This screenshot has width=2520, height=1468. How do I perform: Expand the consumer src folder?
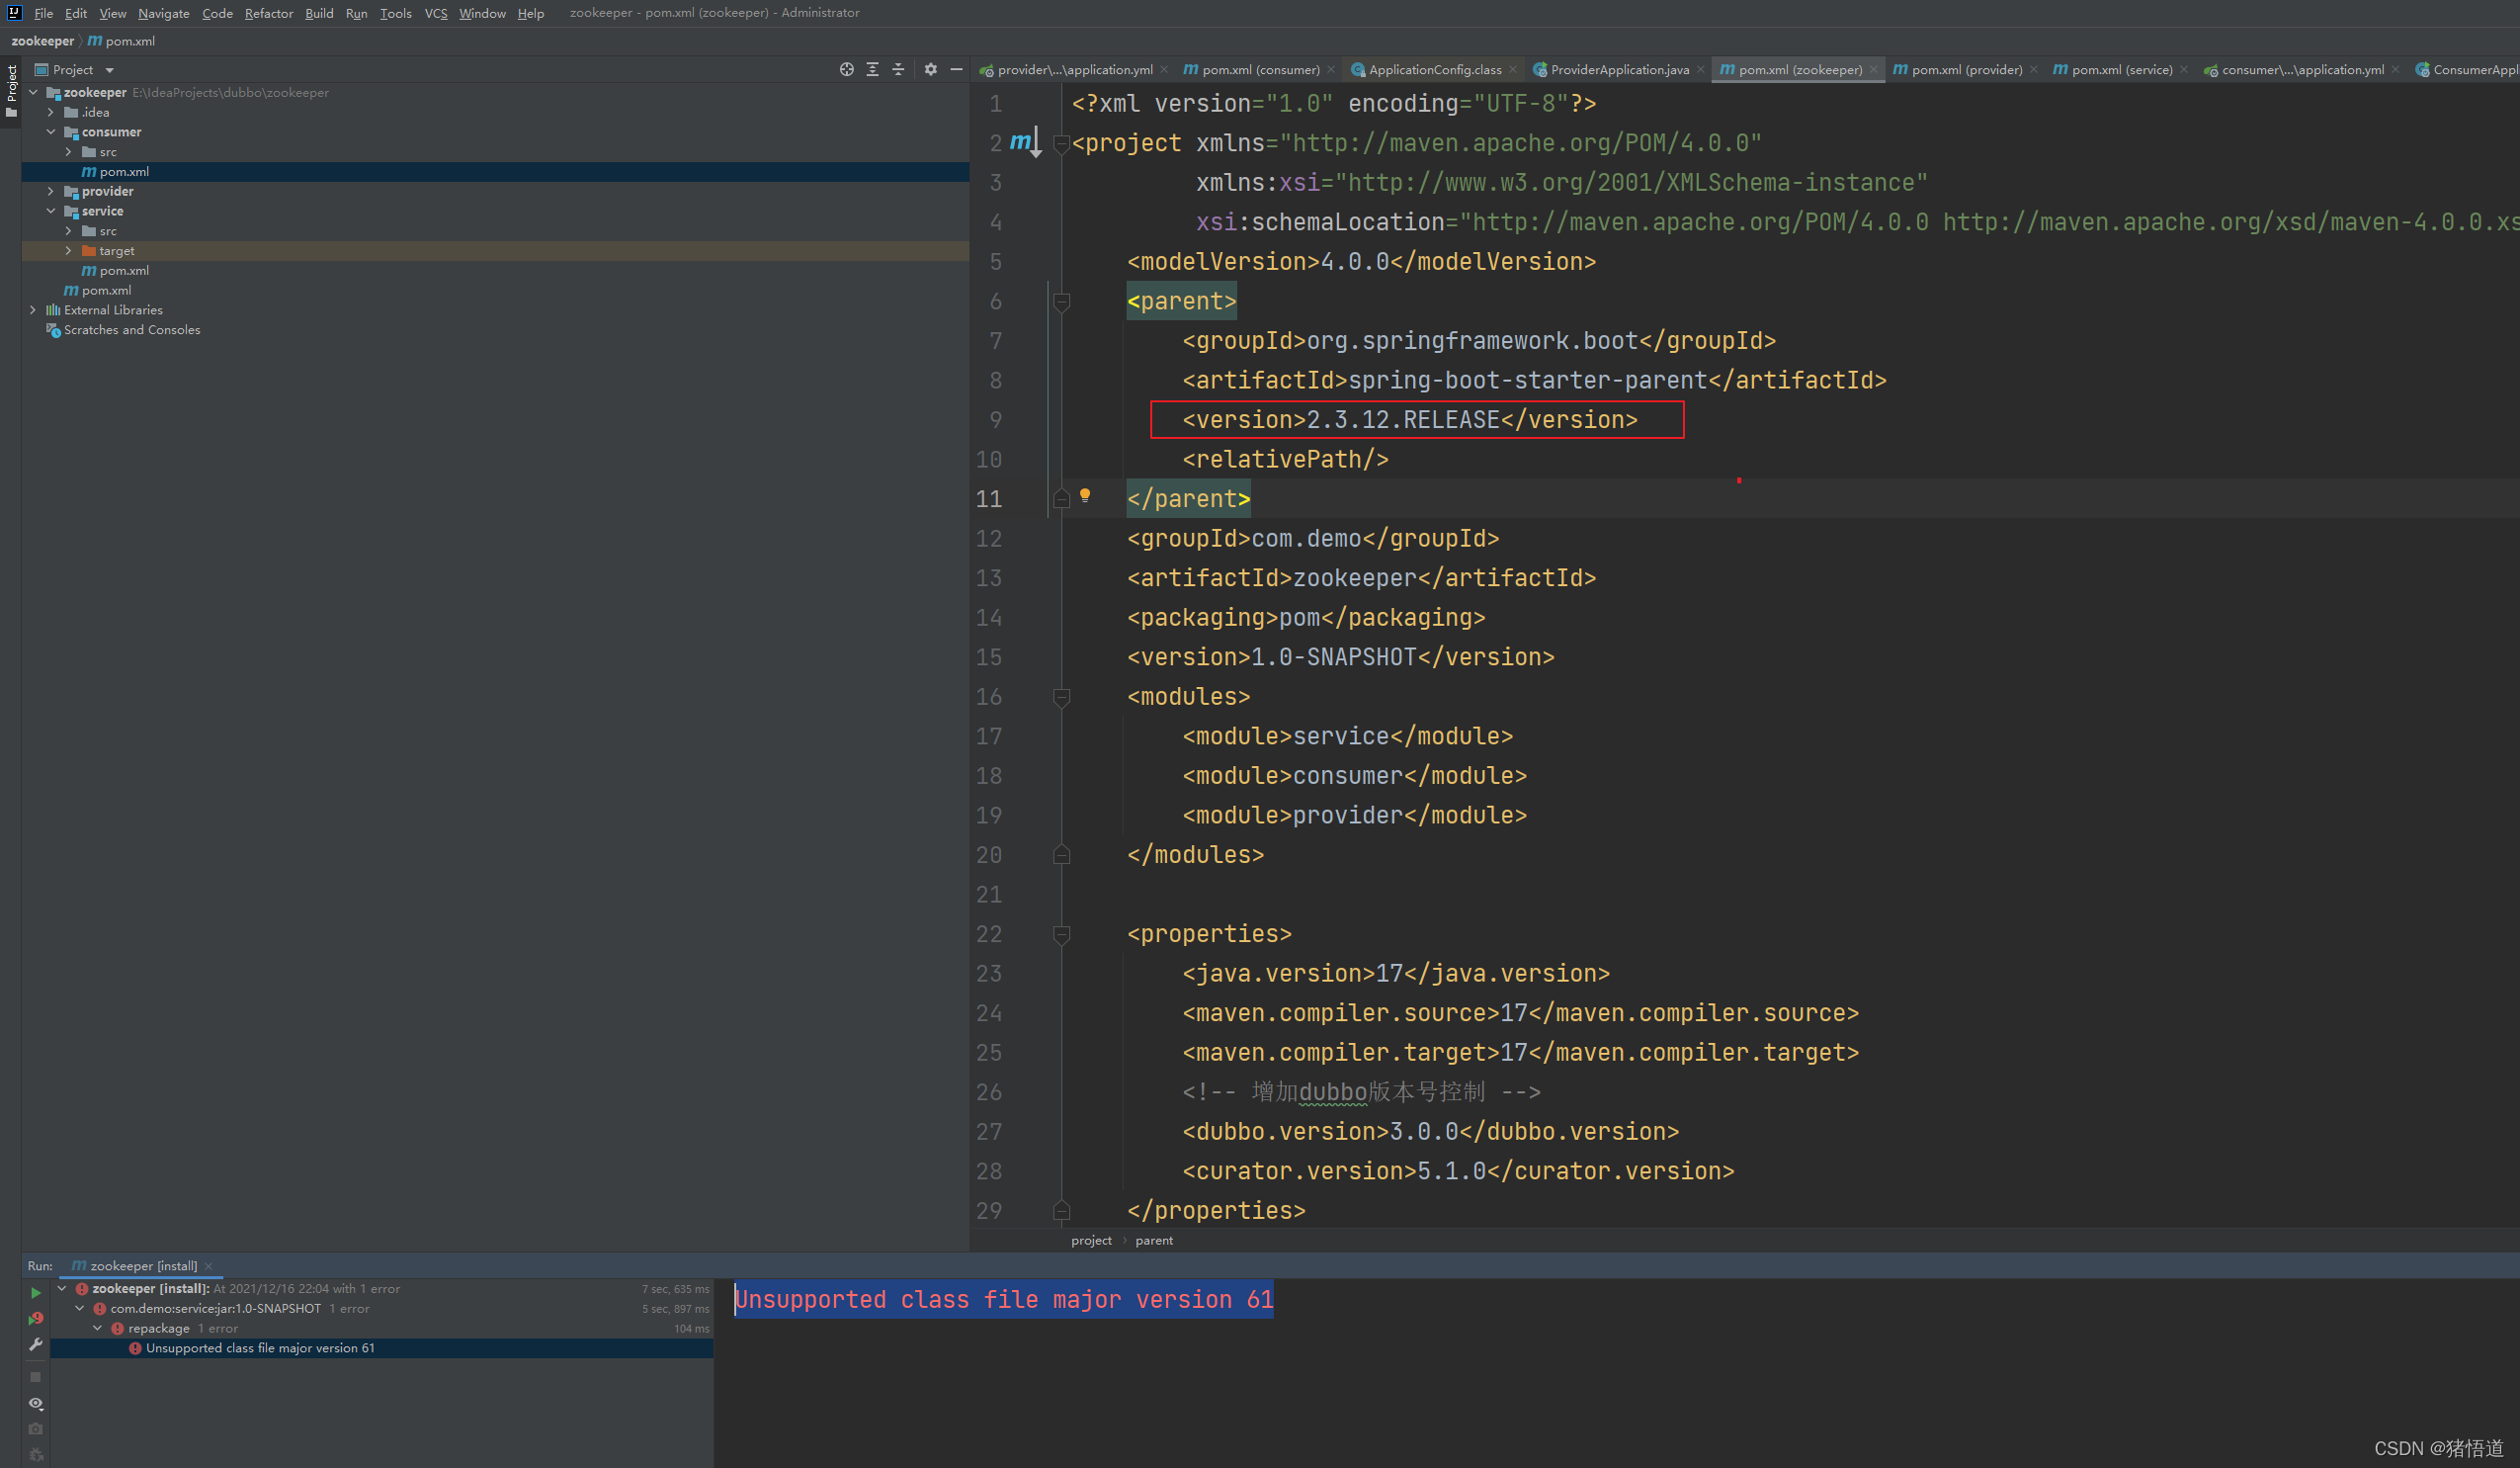point(68,152)
